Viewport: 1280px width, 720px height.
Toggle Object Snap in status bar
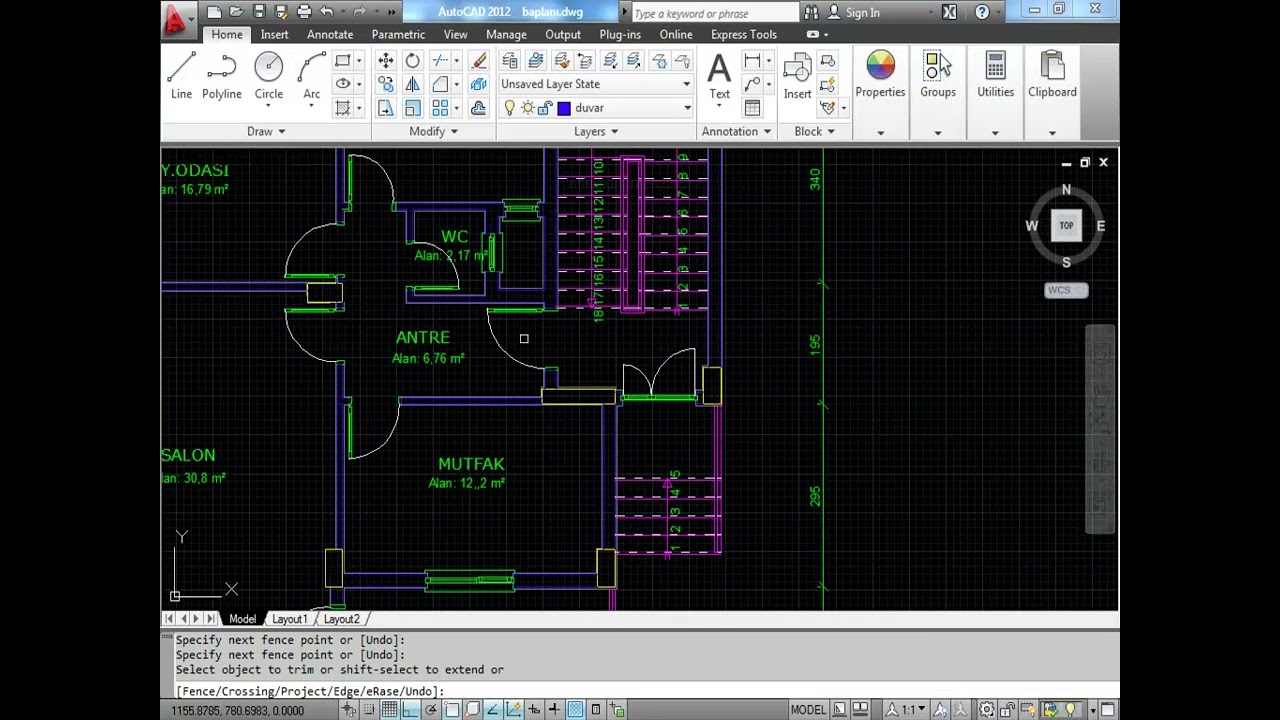[452, 710]
